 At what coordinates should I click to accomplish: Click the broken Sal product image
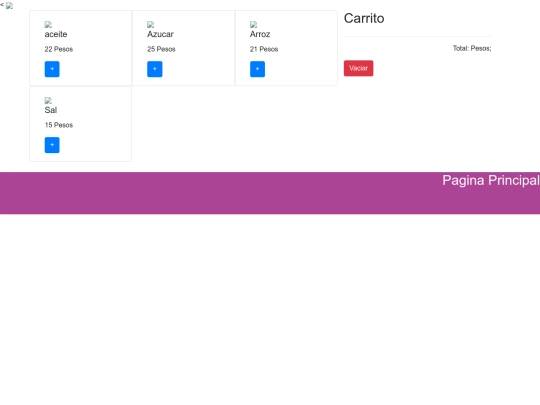pos(48,100)
